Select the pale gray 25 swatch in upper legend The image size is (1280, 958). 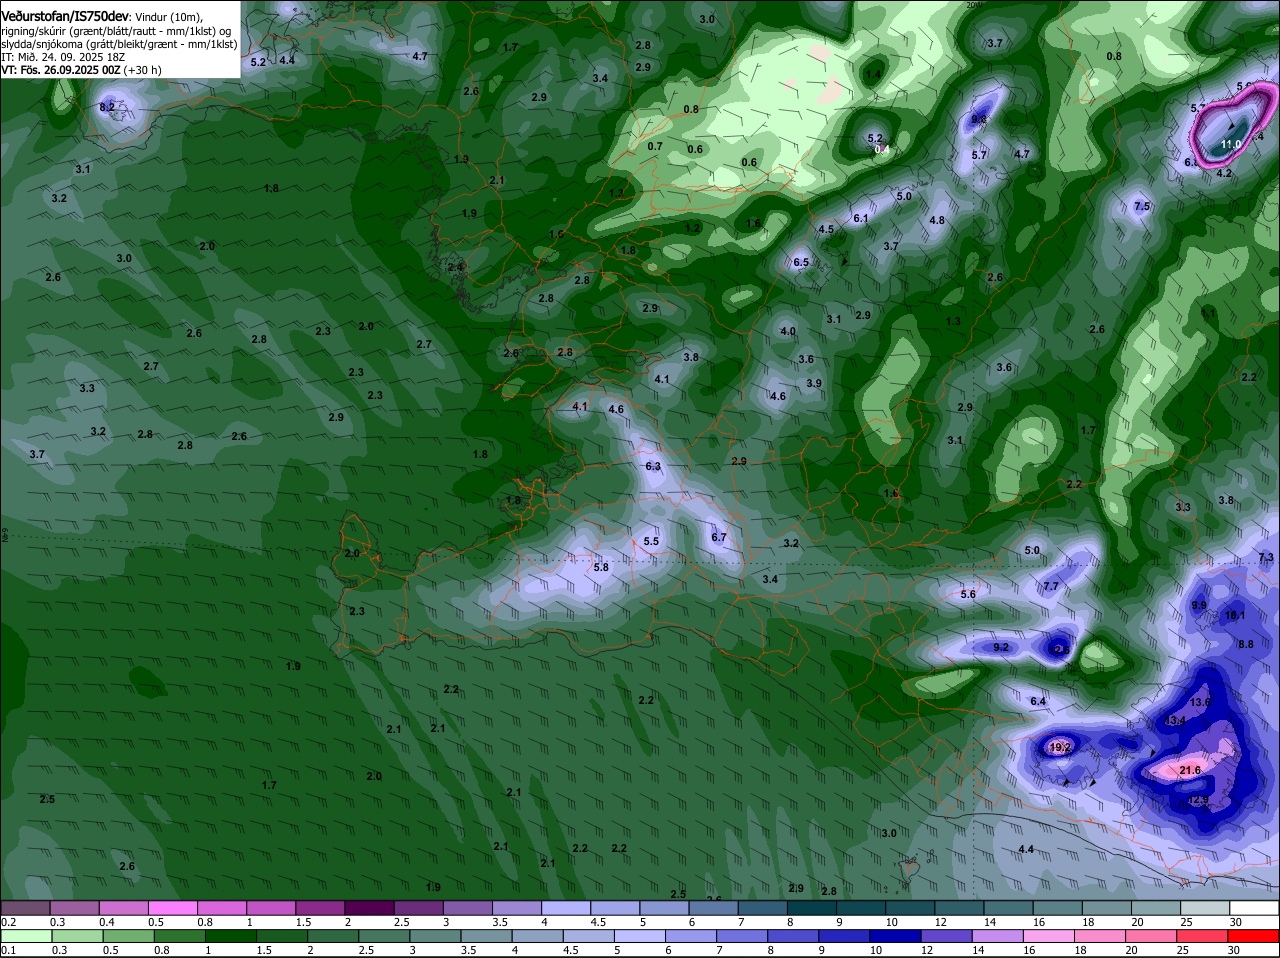(1205, 908)
